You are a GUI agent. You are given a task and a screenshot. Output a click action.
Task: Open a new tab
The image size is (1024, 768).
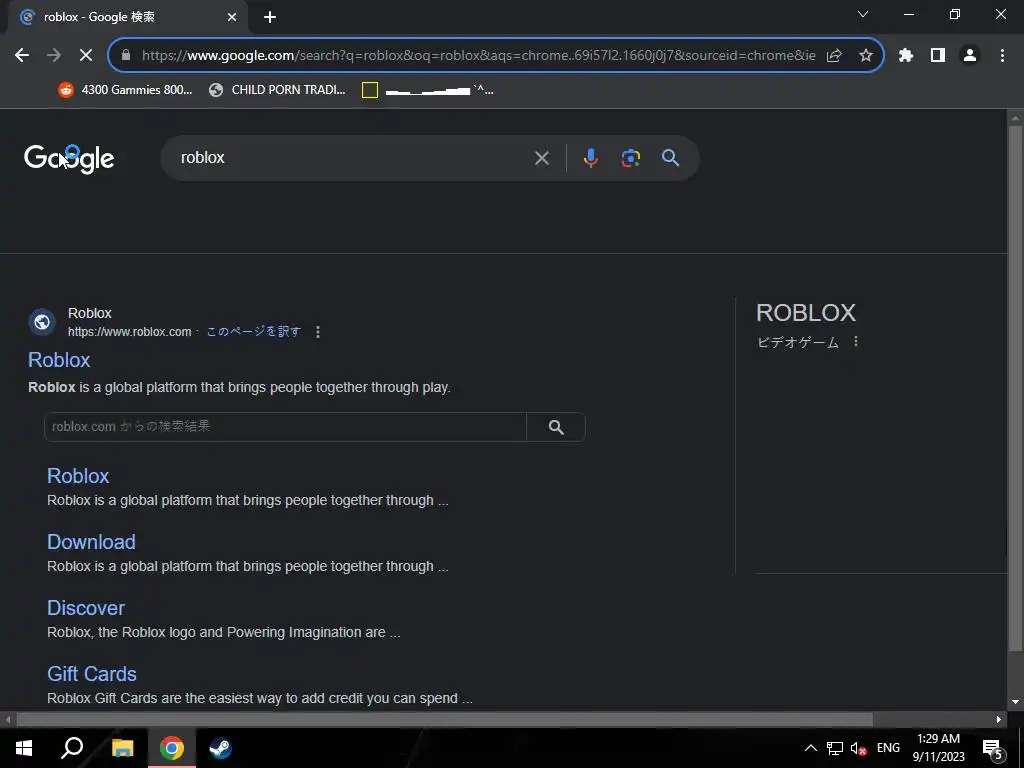(x=270, y=18)
